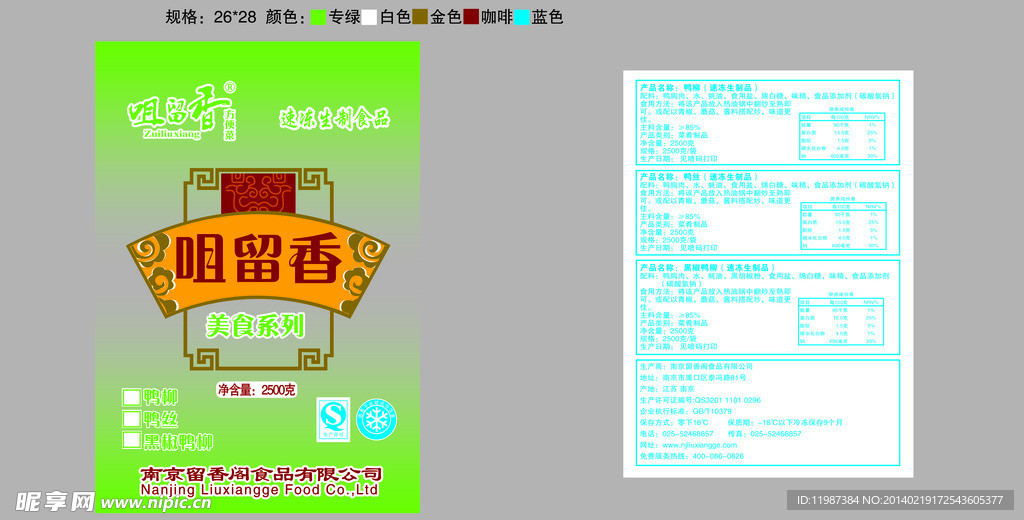Click the round snowflake frozen-food icon
This screenshot has height=520, width=1024.
tap(376, 419)
